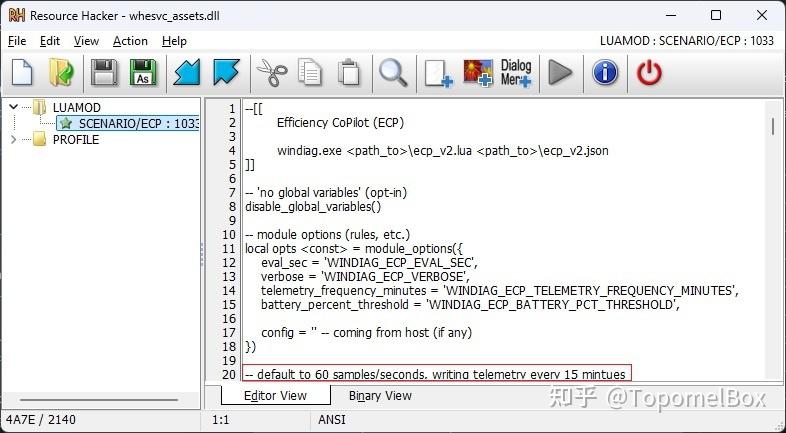Viewport: 786px width, 433px height.
Task: Click the Resource Hacker title bar logo
Action: pyautogui.click(x=17, y=16)
